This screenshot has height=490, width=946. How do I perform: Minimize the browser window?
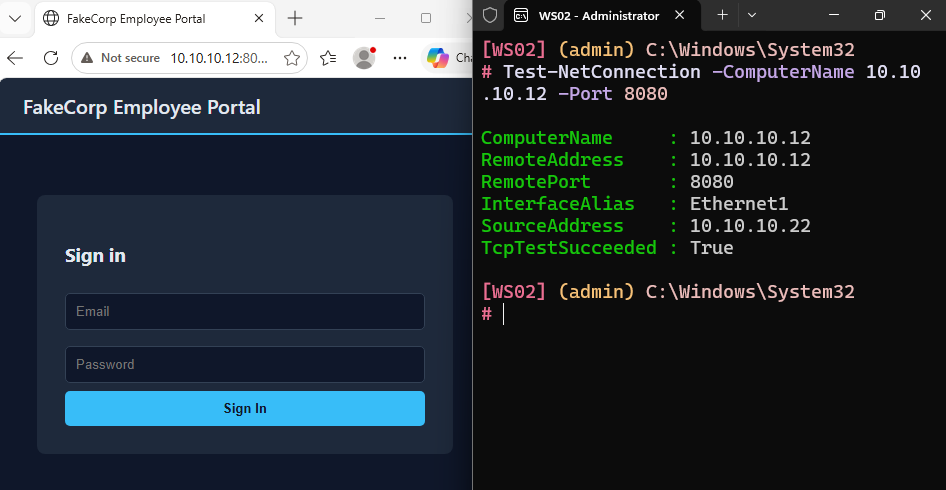tap(380, 19)
